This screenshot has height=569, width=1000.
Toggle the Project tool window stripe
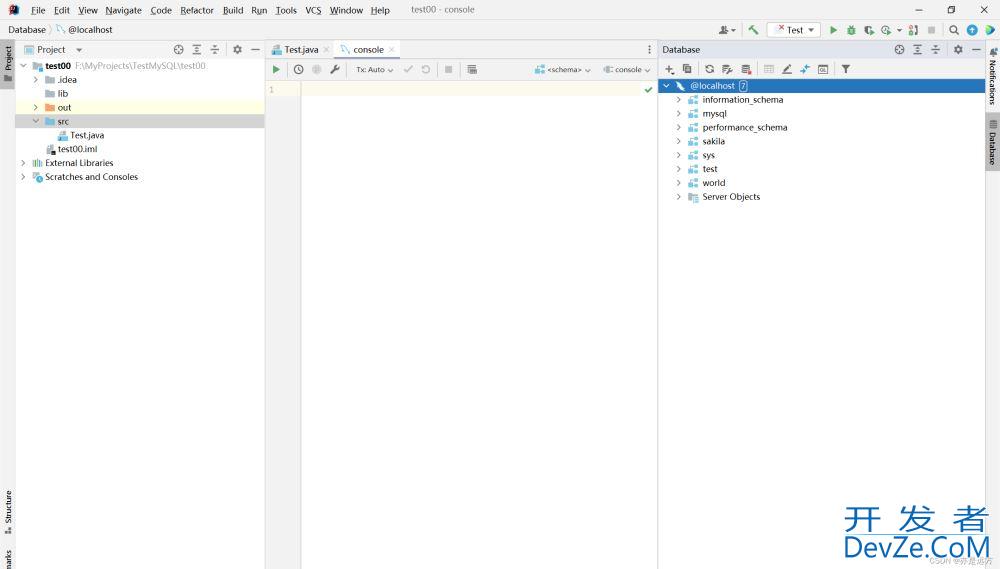pos(8,65)
